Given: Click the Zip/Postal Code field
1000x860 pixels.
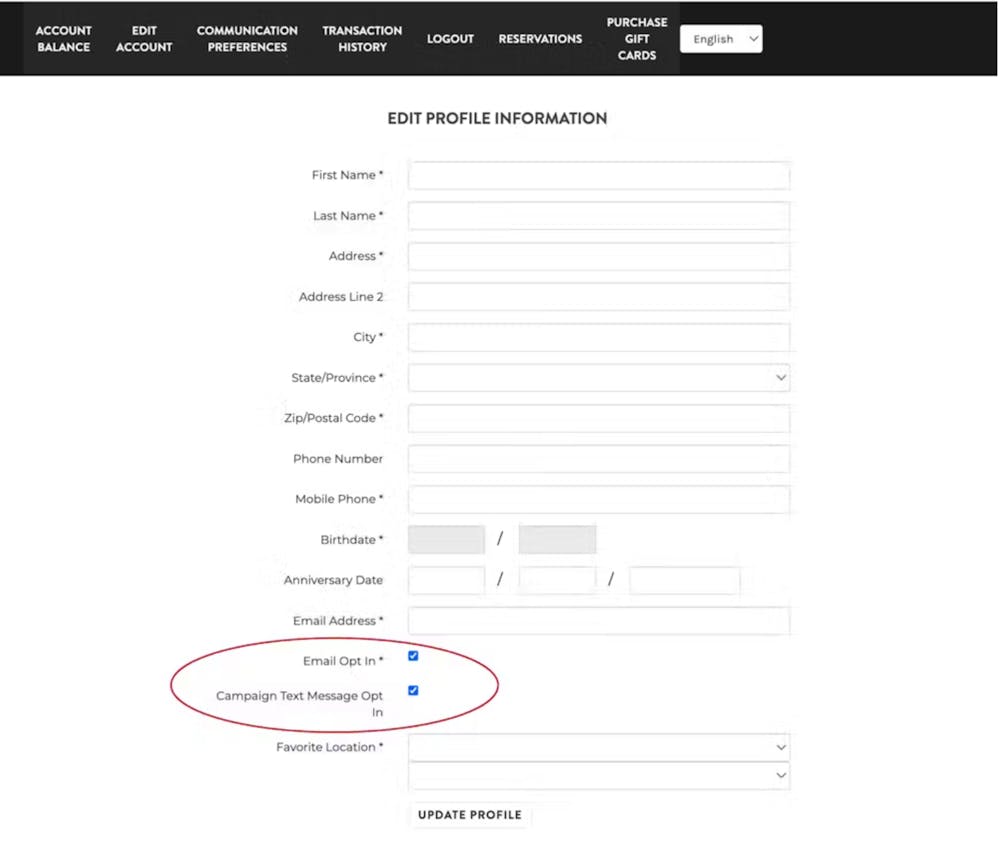Looking at the screenshot, I should click(599, 418).
